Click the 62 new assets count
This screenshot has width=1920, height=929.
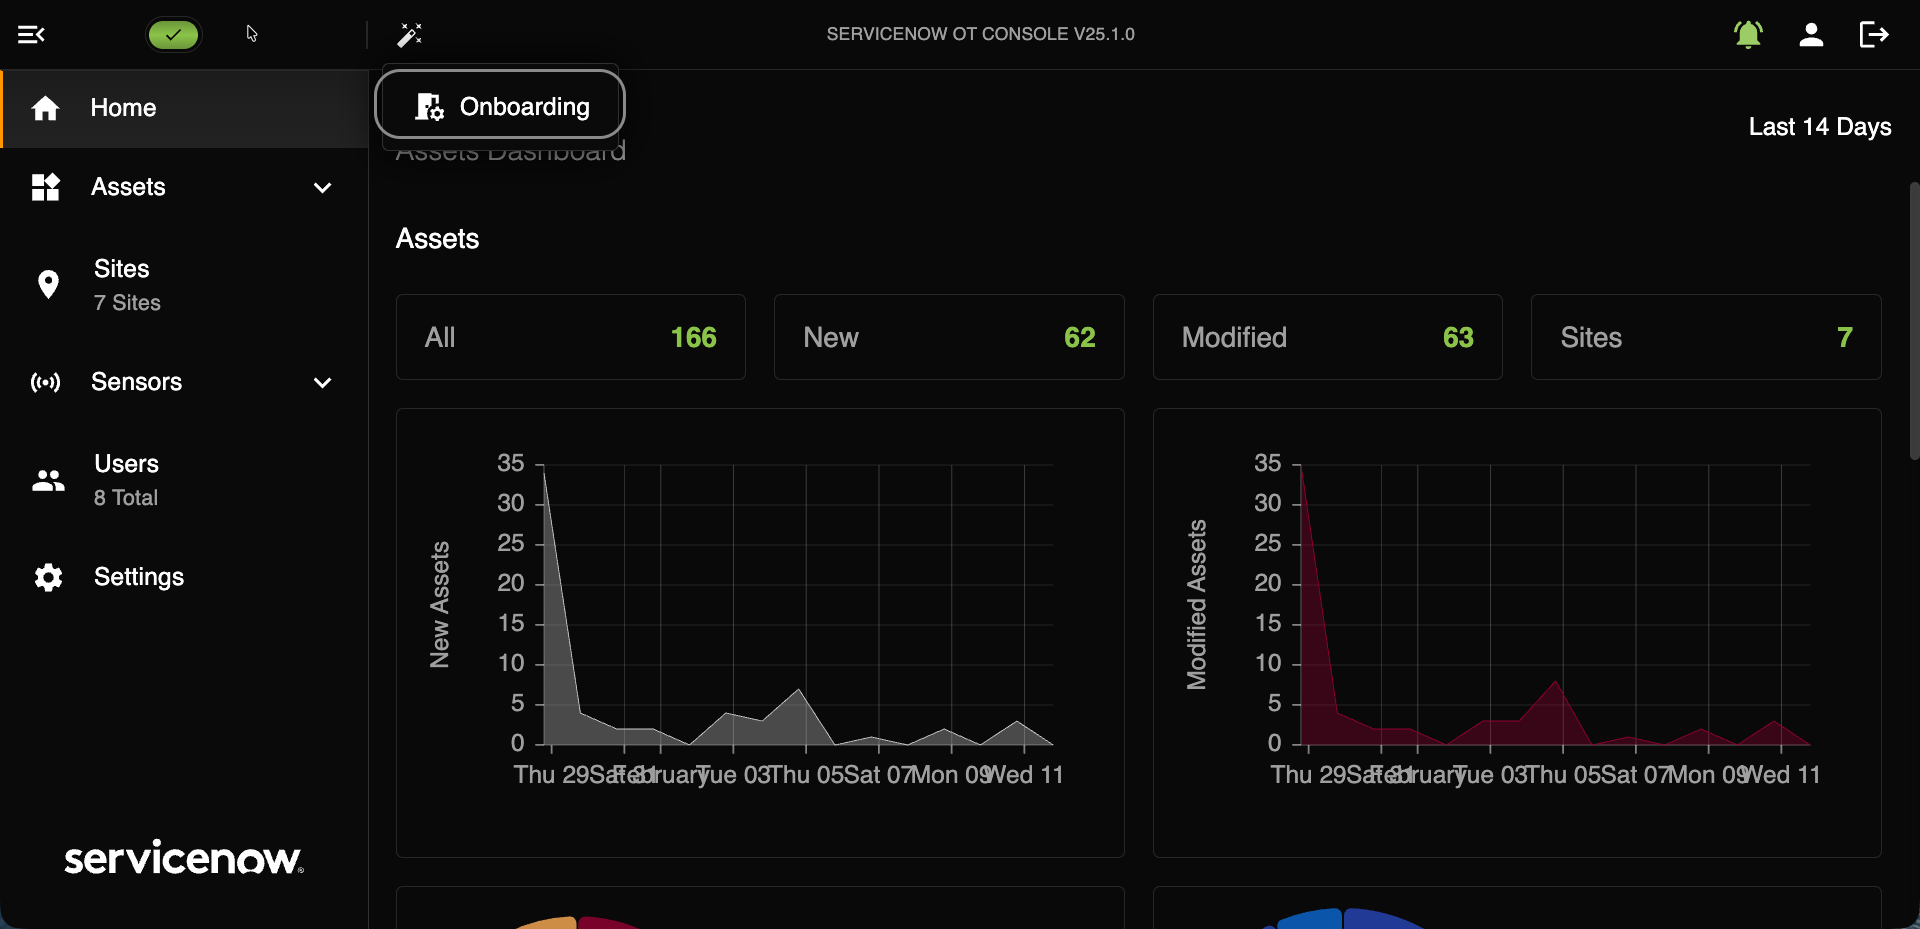(1080, 338)
